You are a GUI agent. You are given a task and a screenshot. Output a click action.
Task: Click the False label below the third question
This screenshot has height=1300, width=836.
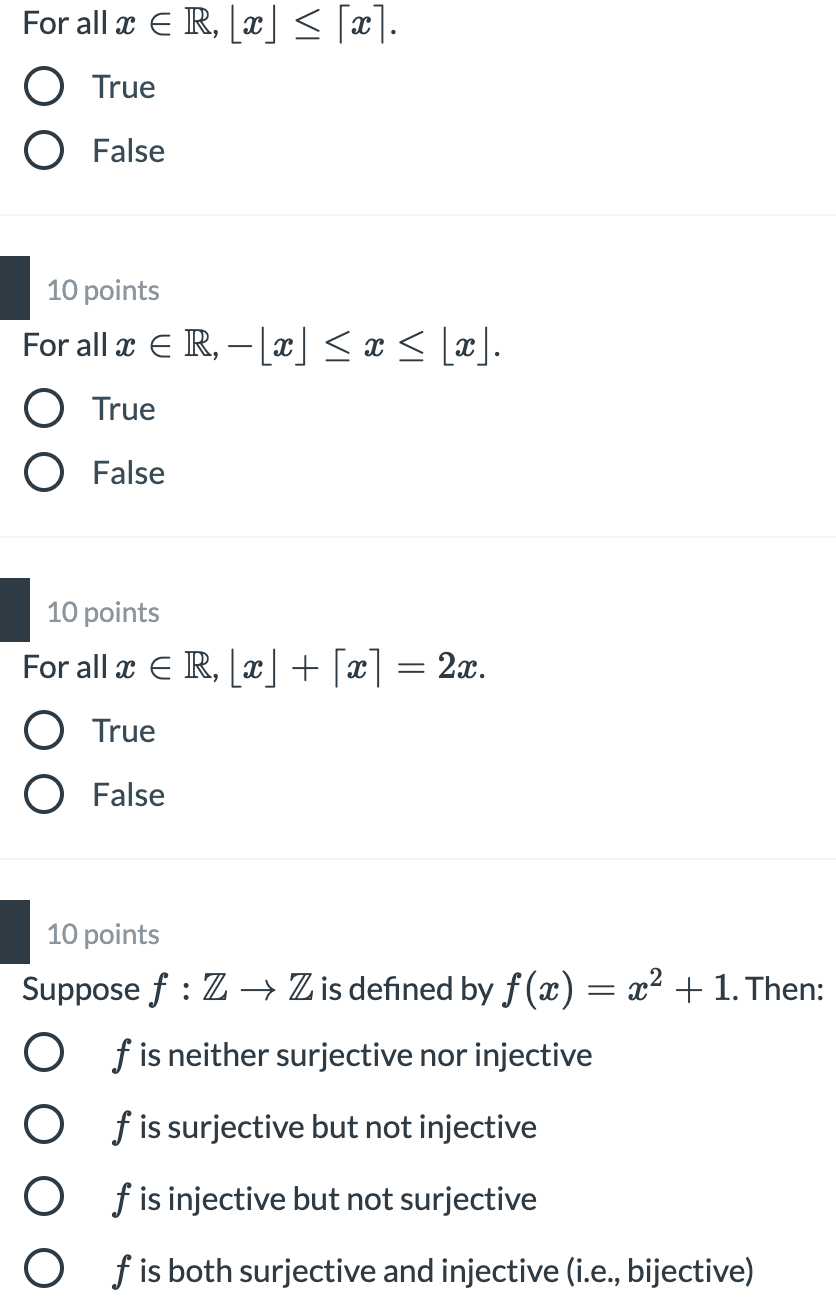click(128, 794)
